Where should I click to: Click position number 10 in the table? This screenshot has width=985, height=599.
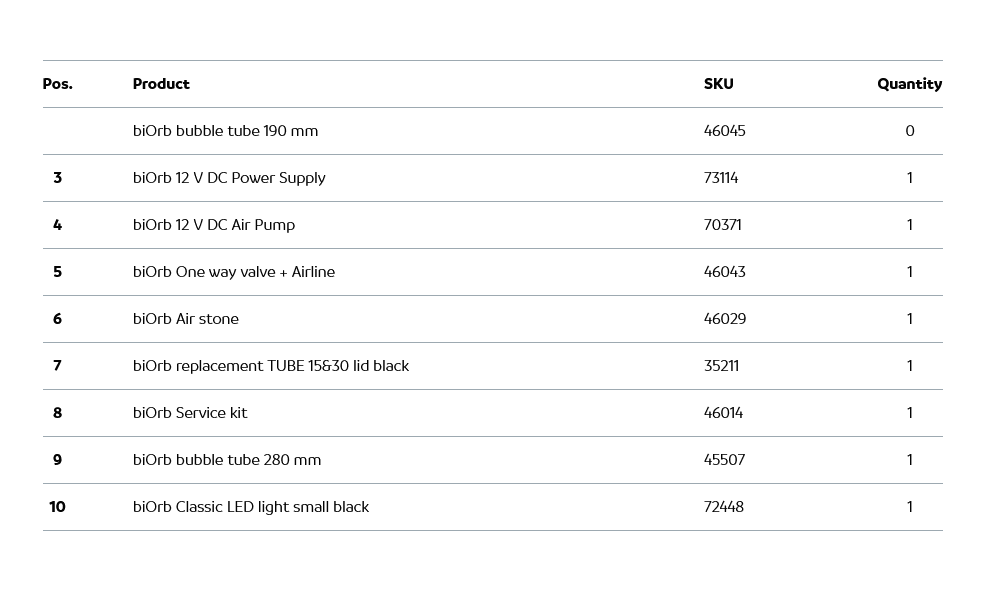[57, 507]
